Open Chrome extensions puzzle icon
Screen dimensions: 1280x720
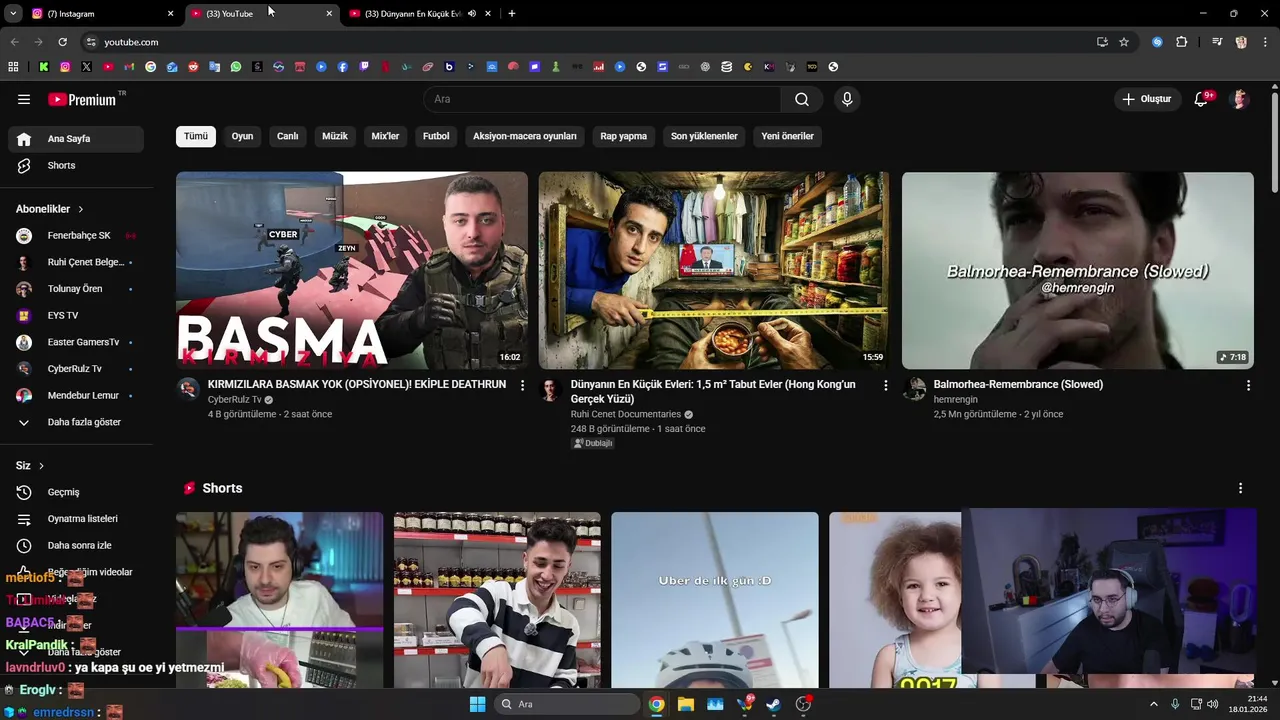pyautogui.click(x=1181, y=42)
